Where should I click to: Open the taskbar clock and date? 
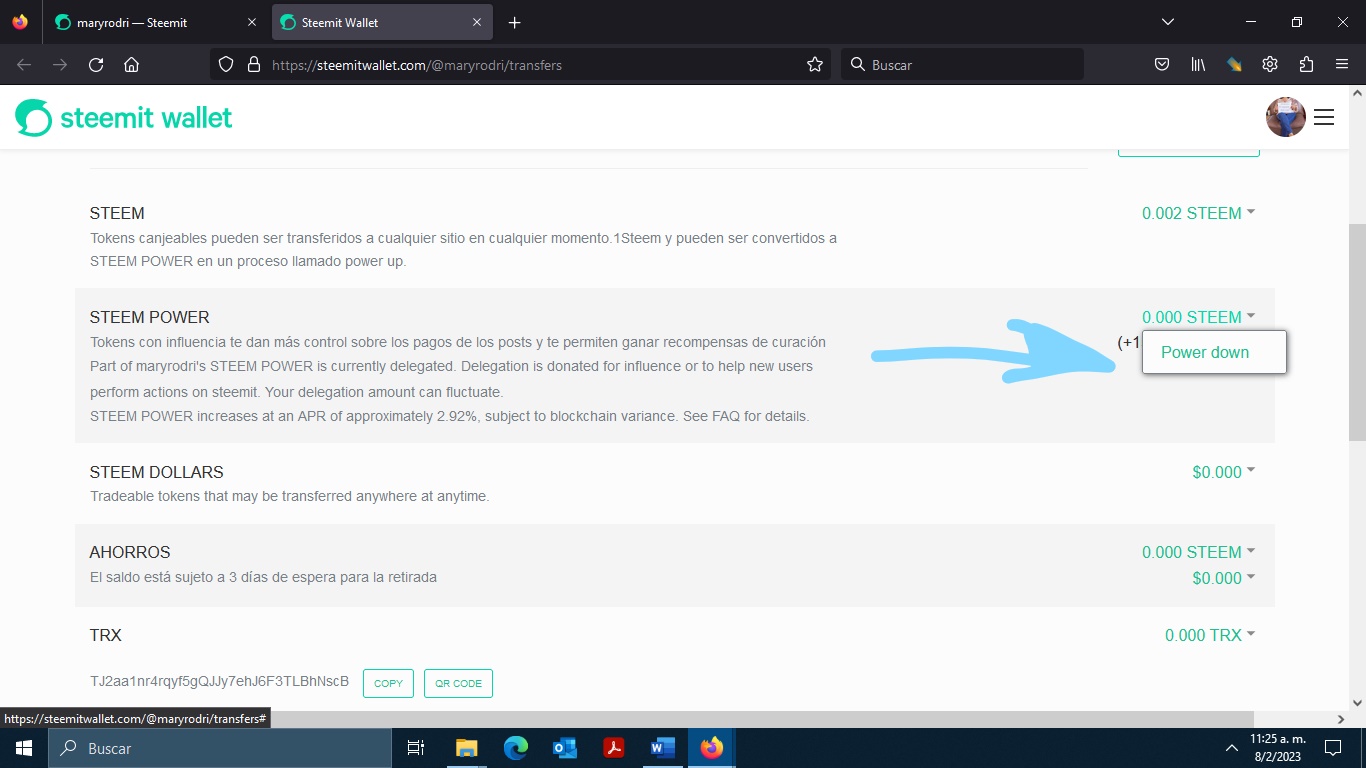coord(1277,748)
